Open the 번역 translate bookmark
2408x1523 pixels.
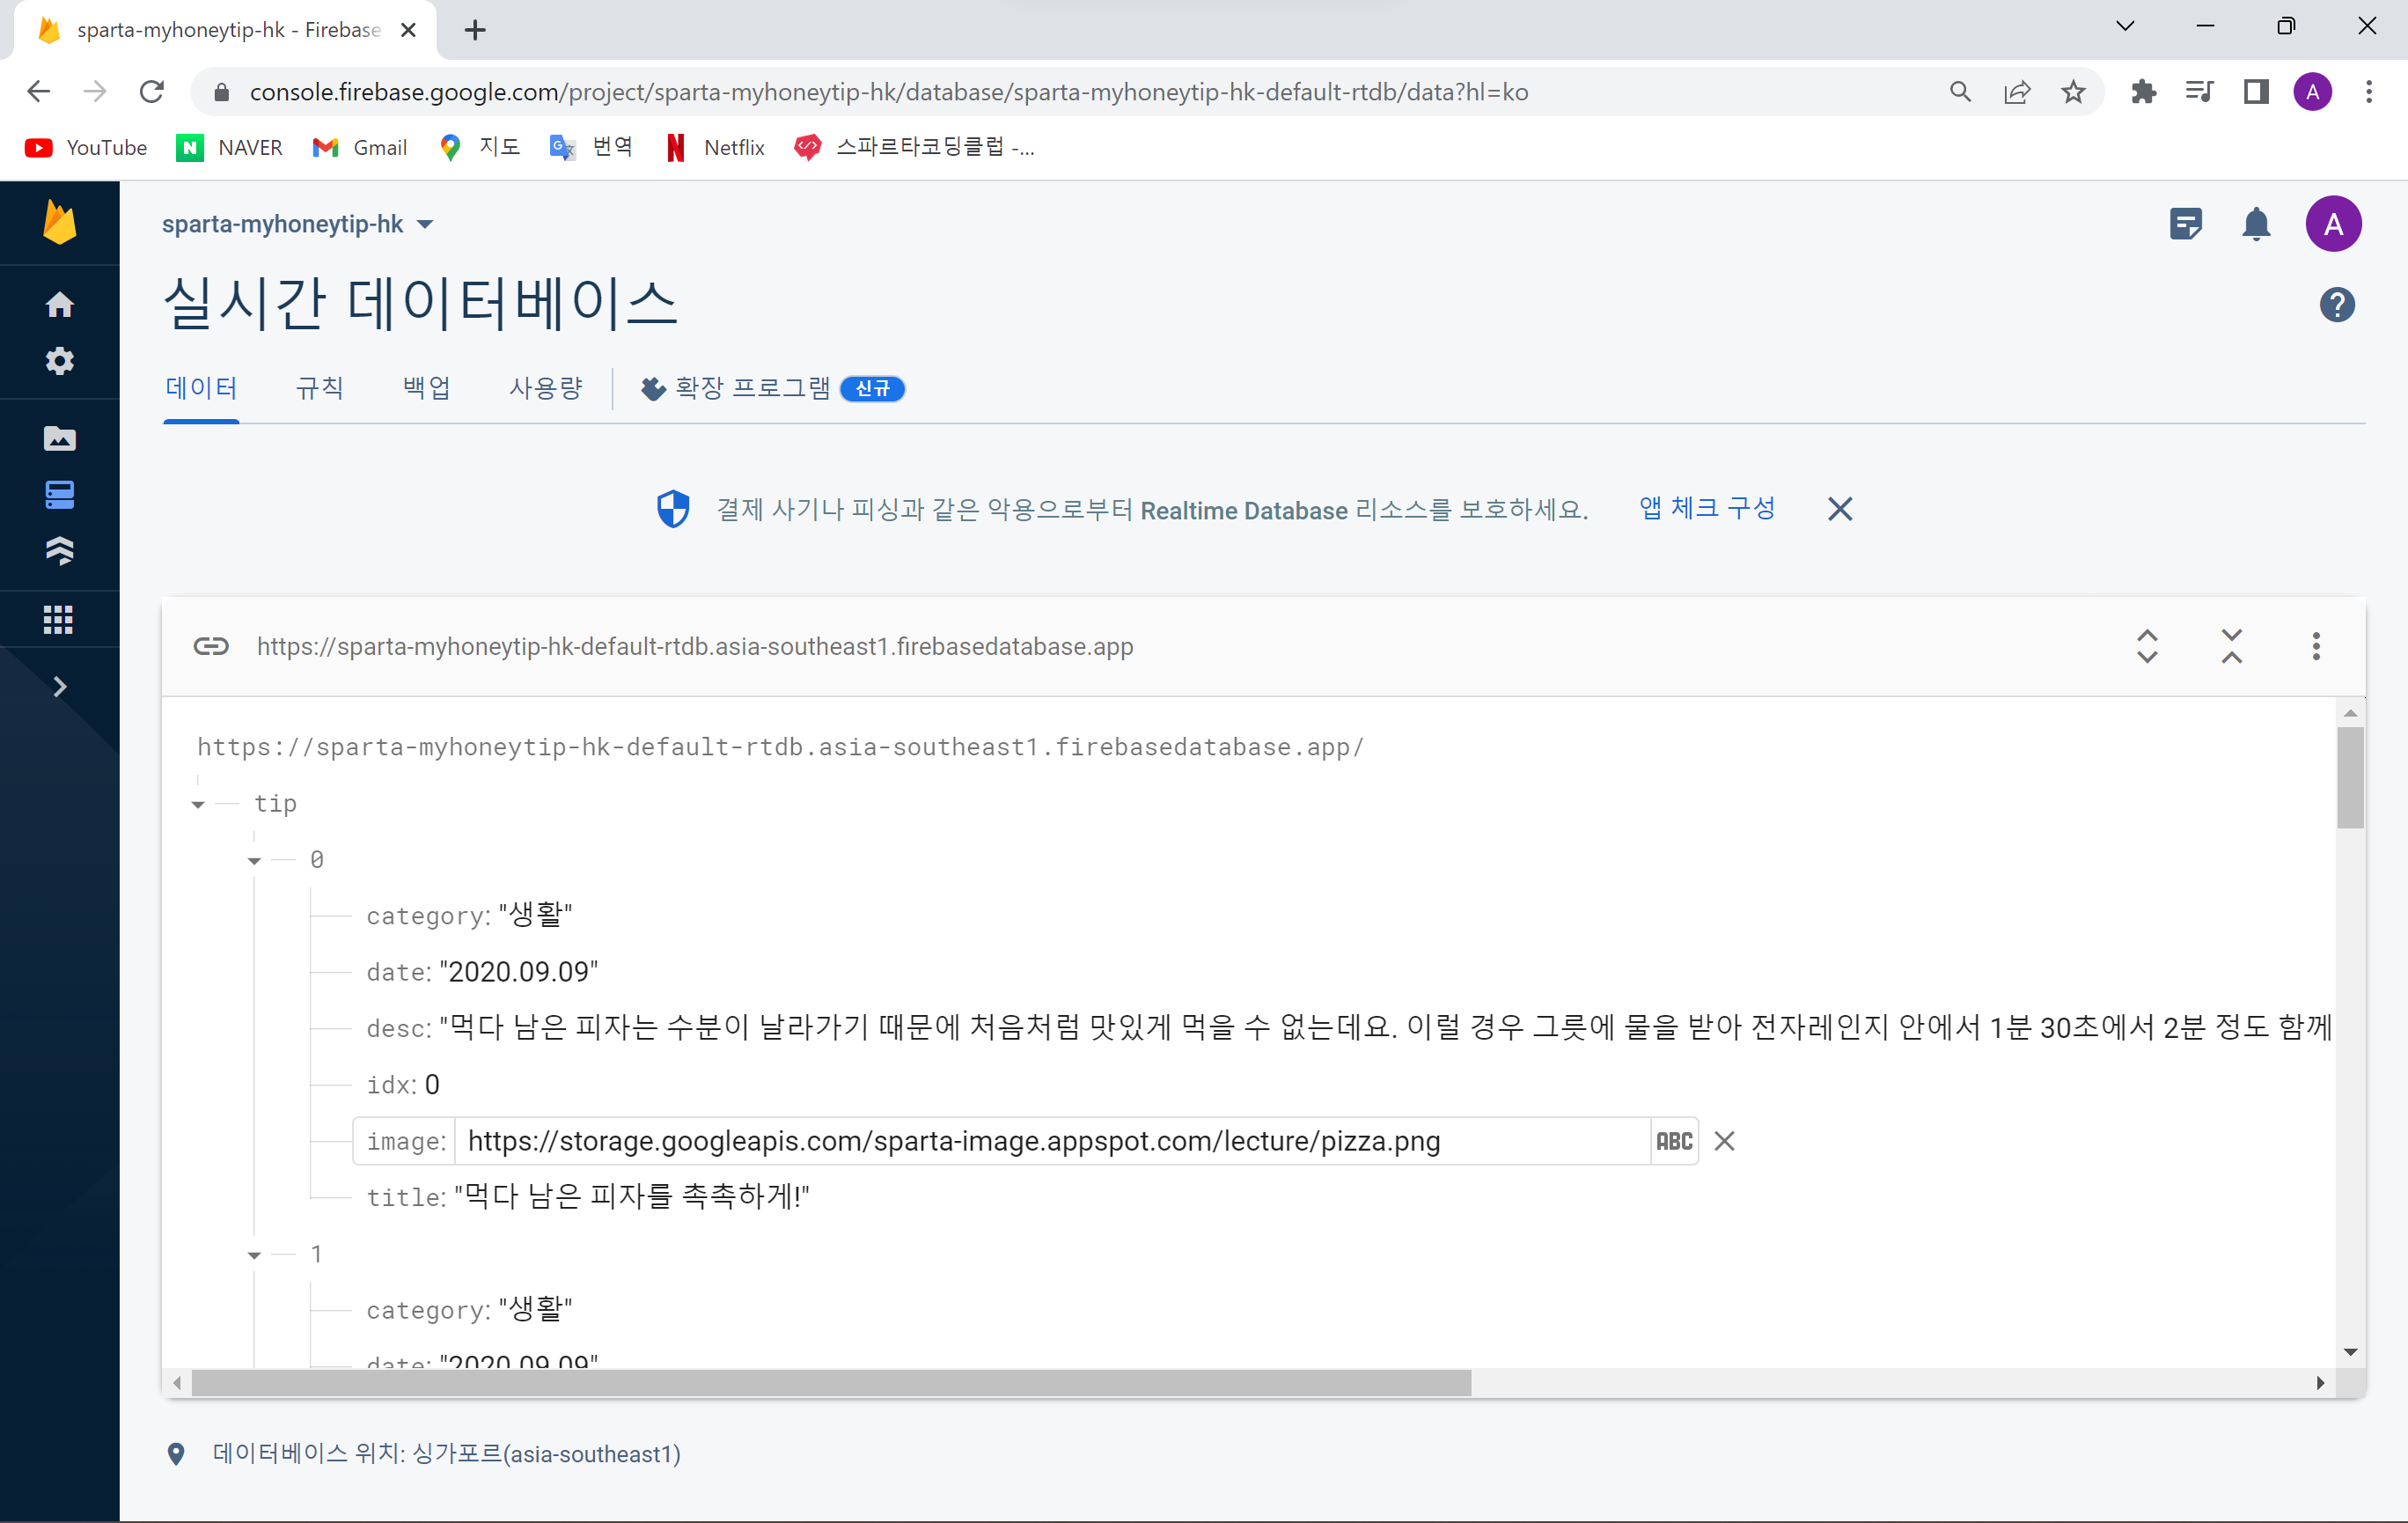591,148
